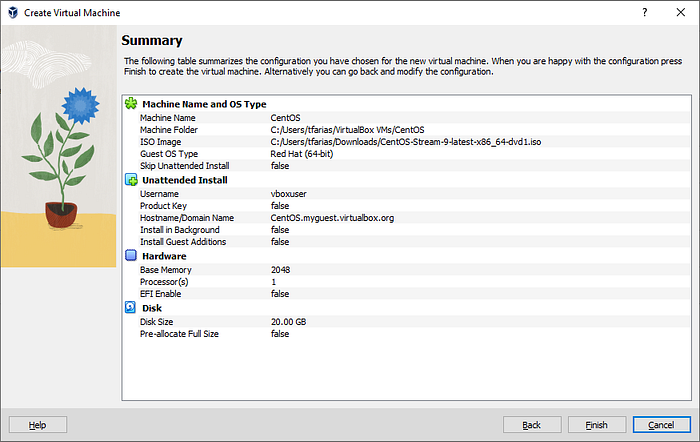
Task: Click the C:/Users/tfarias/VirtualBox VMs/CentOS path
Action: click(347, 130)
